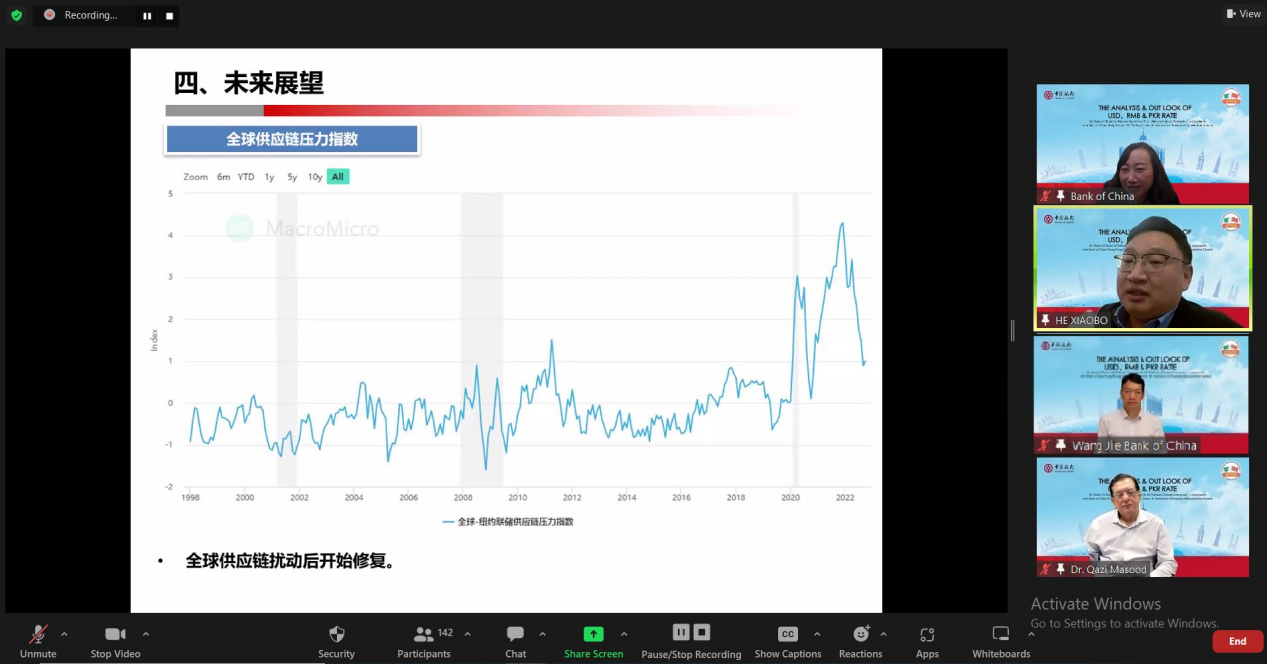This screenshot has width=1267, height=664.
Task: Pause recording from the top recording bar
Action: tap(147, 16)
